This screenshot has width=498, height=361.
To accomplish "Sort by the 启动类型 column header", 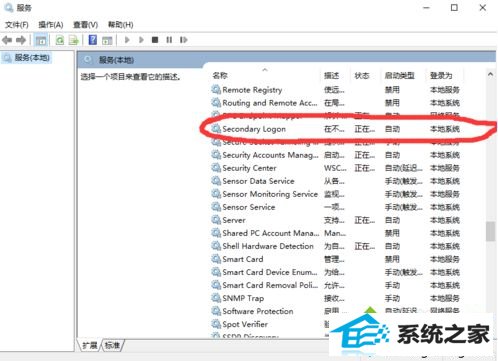I will tap(399, 76).
